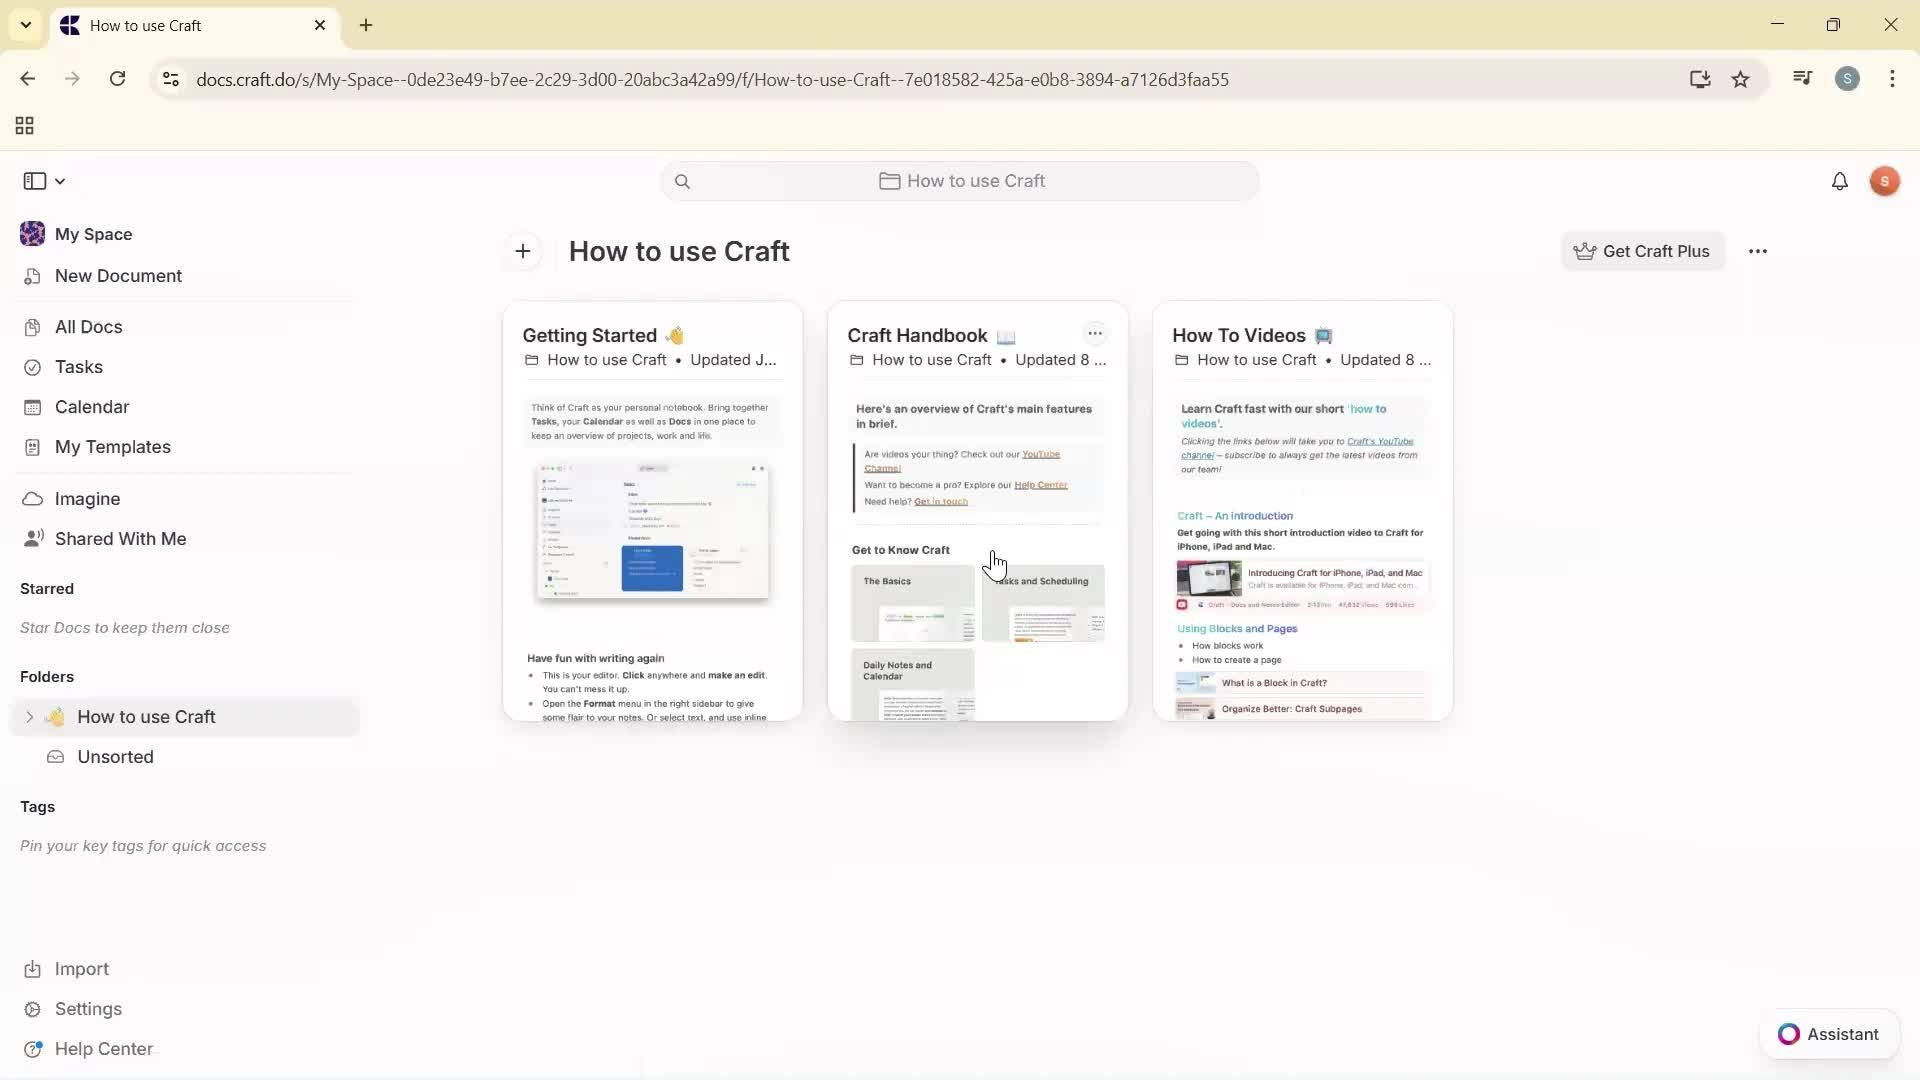Expand the How to use Craft folder

pyautogui.click(x=28, y=716)
